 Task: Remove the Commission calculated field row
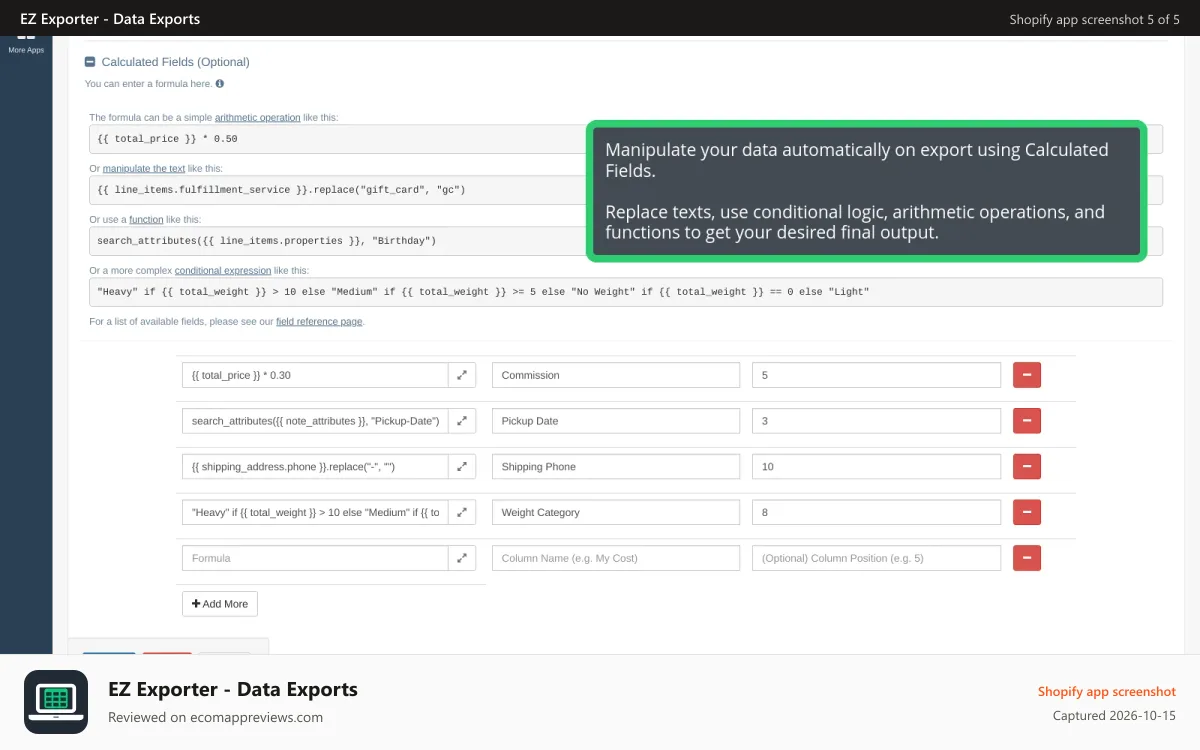click(x=1027, y=375)
